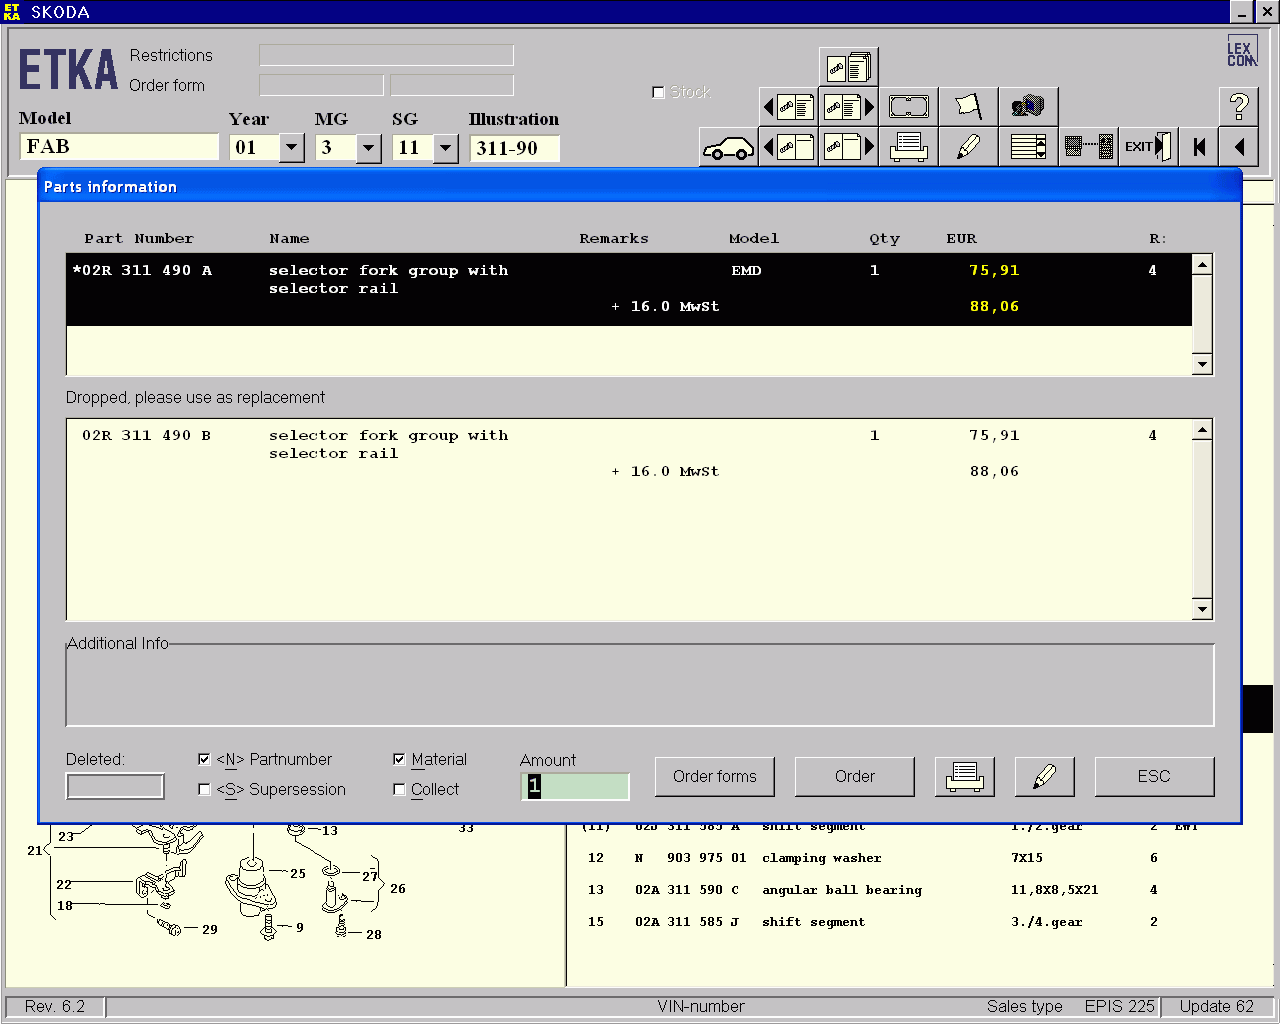Open help question mark icon
This screenshot has height=1024, width=1280.
(1239, 106)
